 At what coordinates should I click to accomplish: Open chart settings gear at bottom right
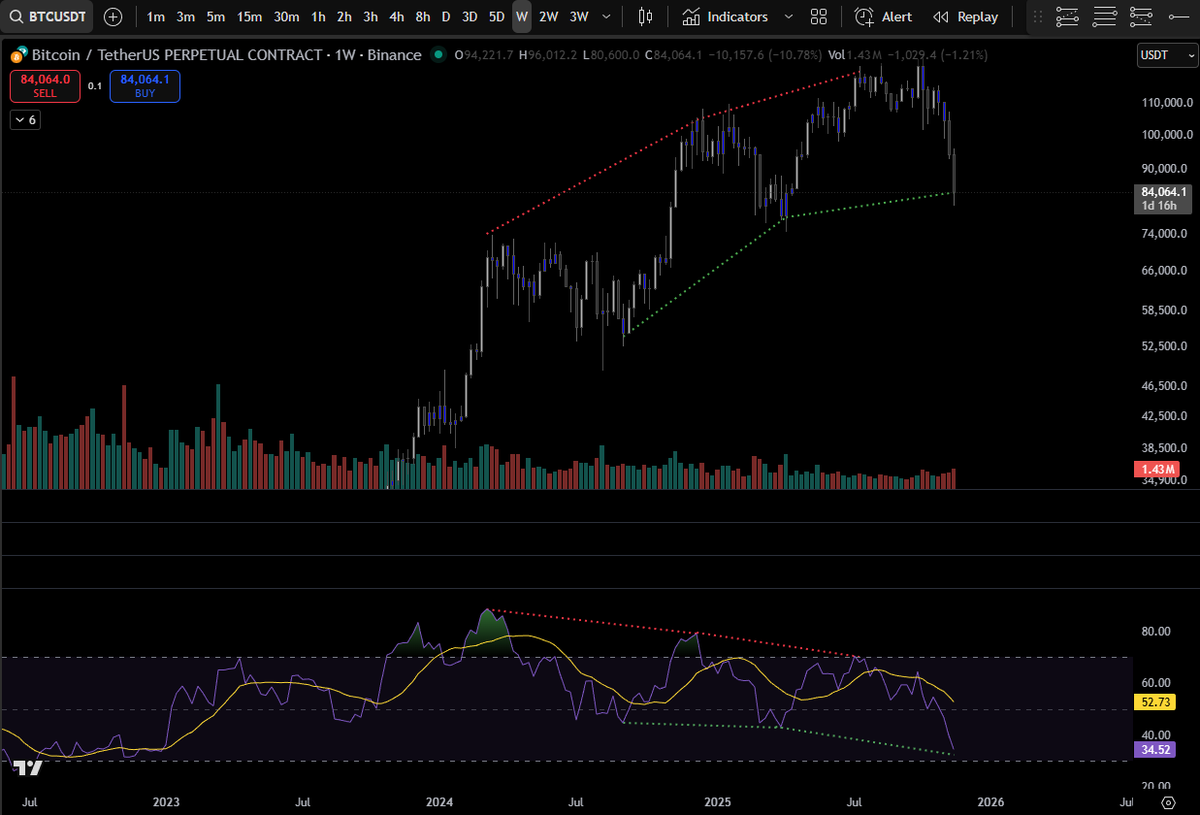pyautogui.click(x=1167, y=802)
